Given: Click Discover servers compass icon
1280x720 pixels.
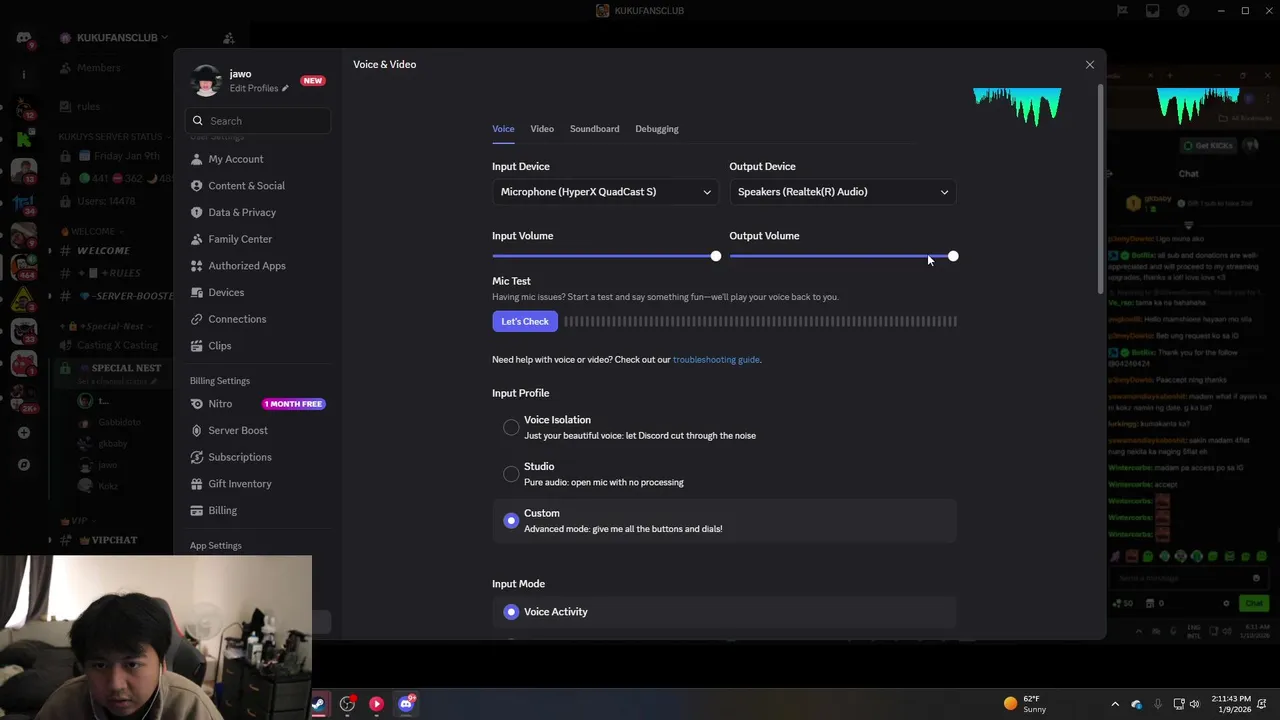Looking at the screenshot, I should [24, 465].
